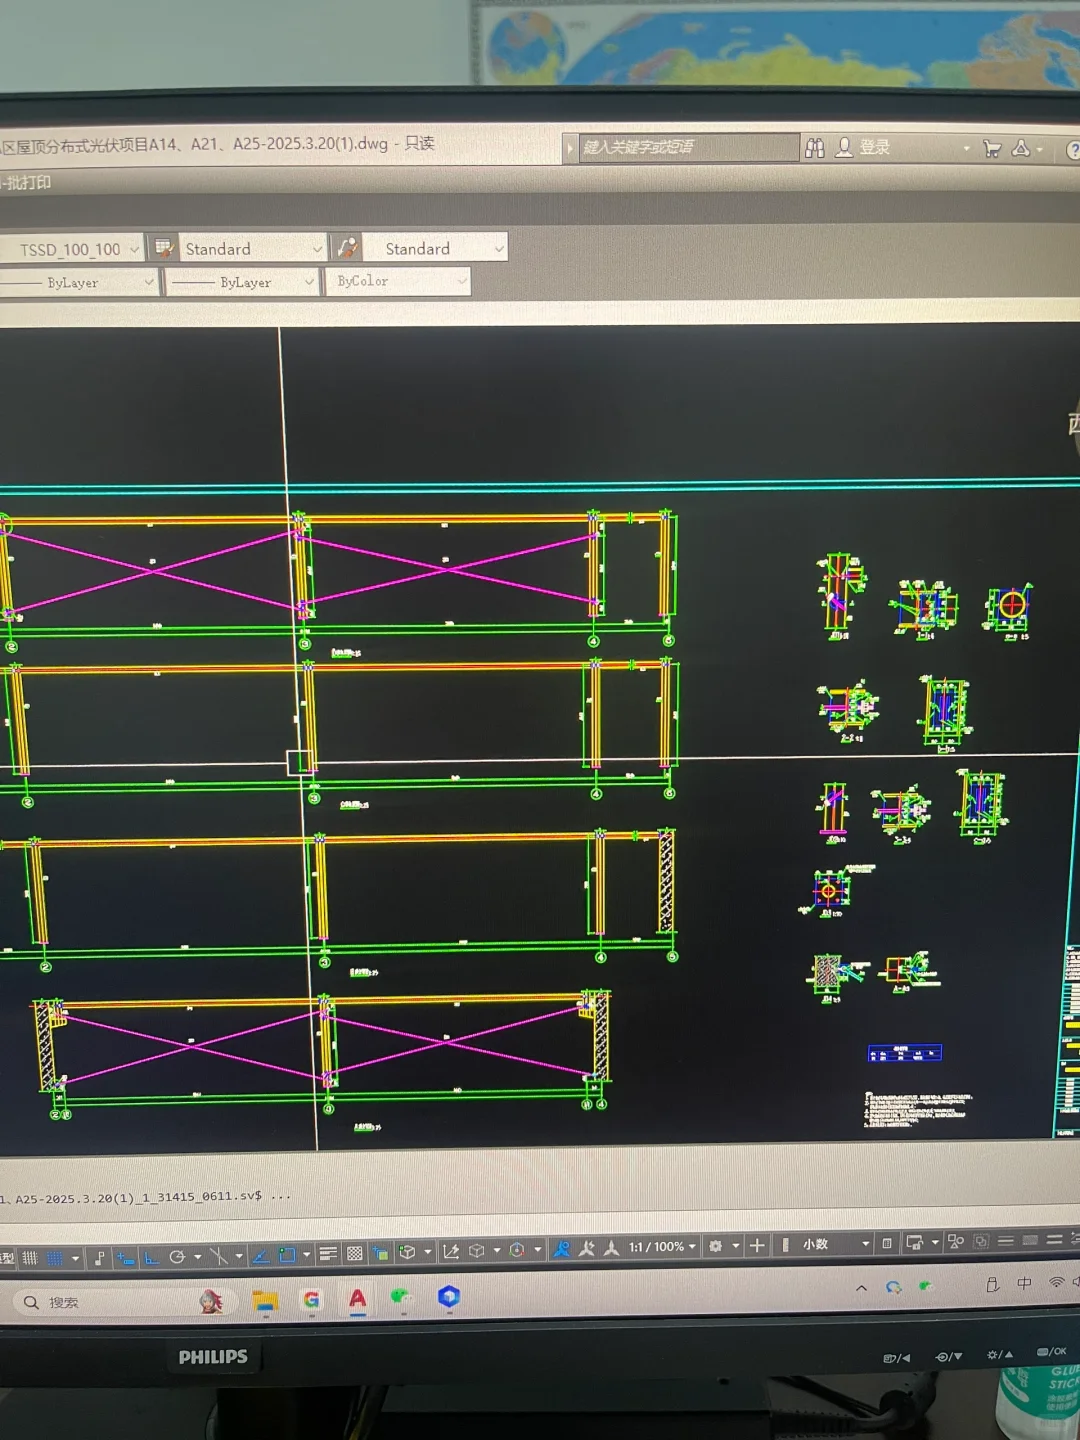Image resolution: width=1080 pixels, height=1440 pixels.
Task: Click table style icon beside Standard
Action: [x=163, y=248]
